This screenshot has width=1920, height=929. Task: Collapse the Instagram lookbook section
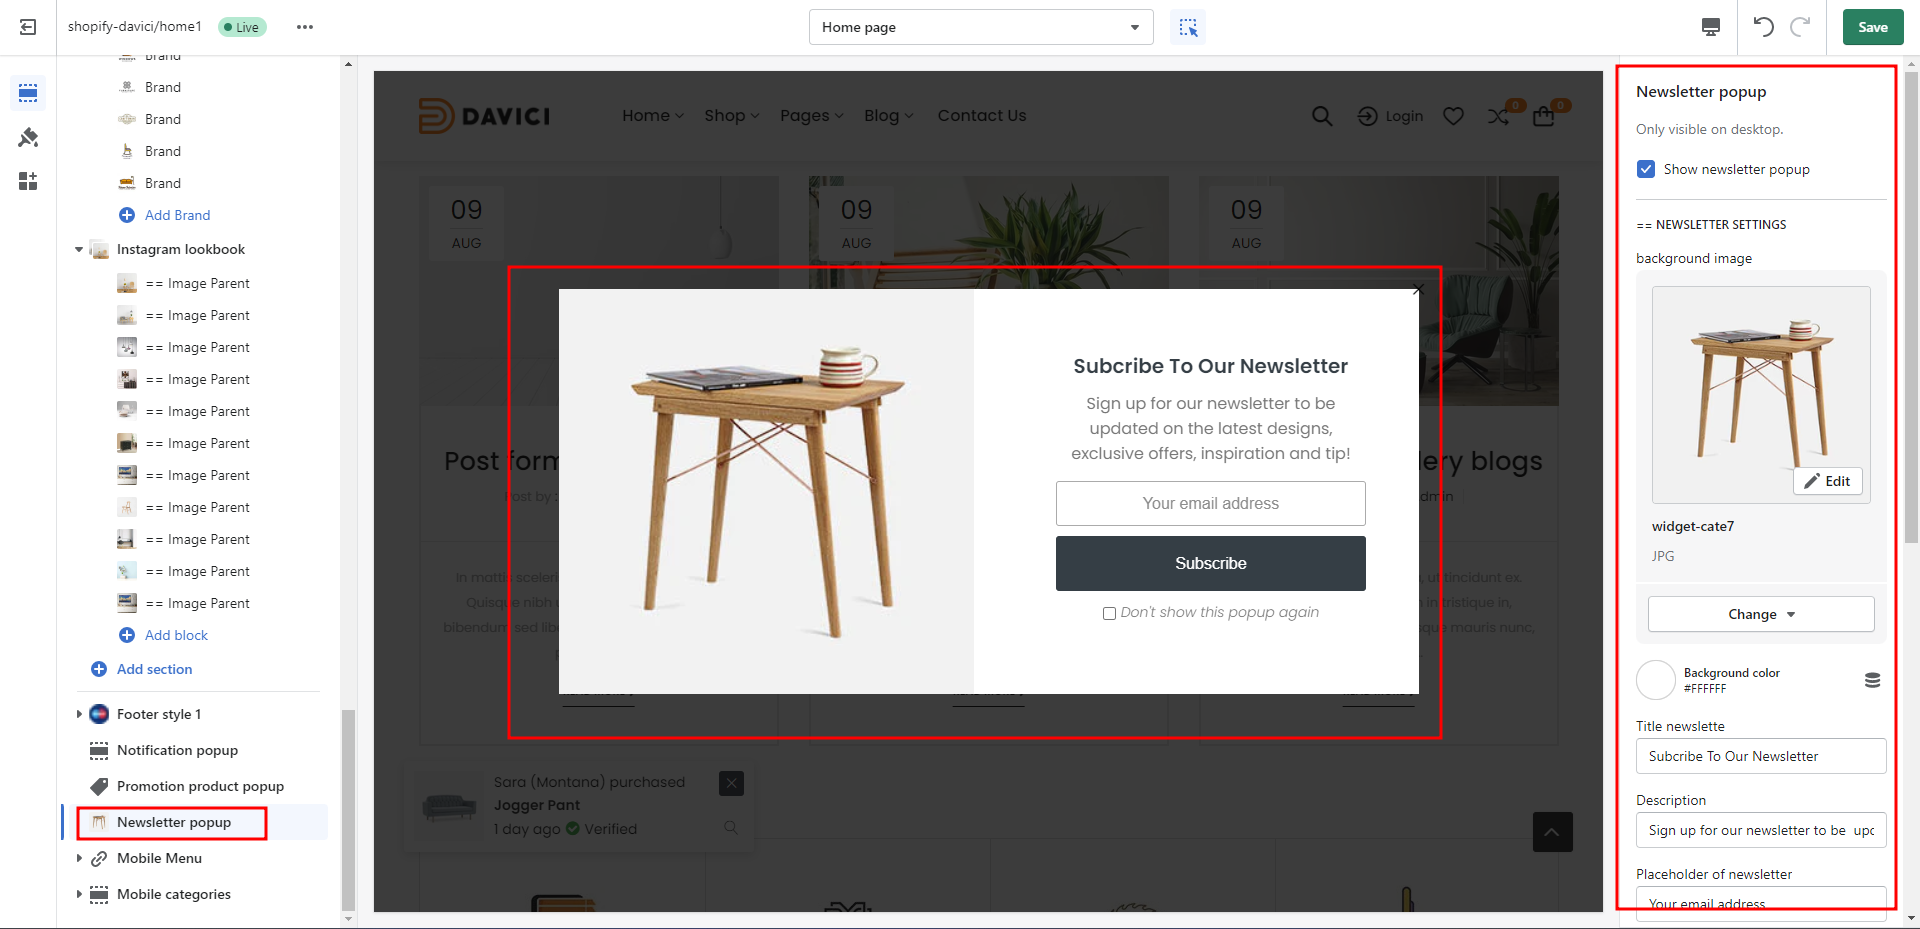79,249
